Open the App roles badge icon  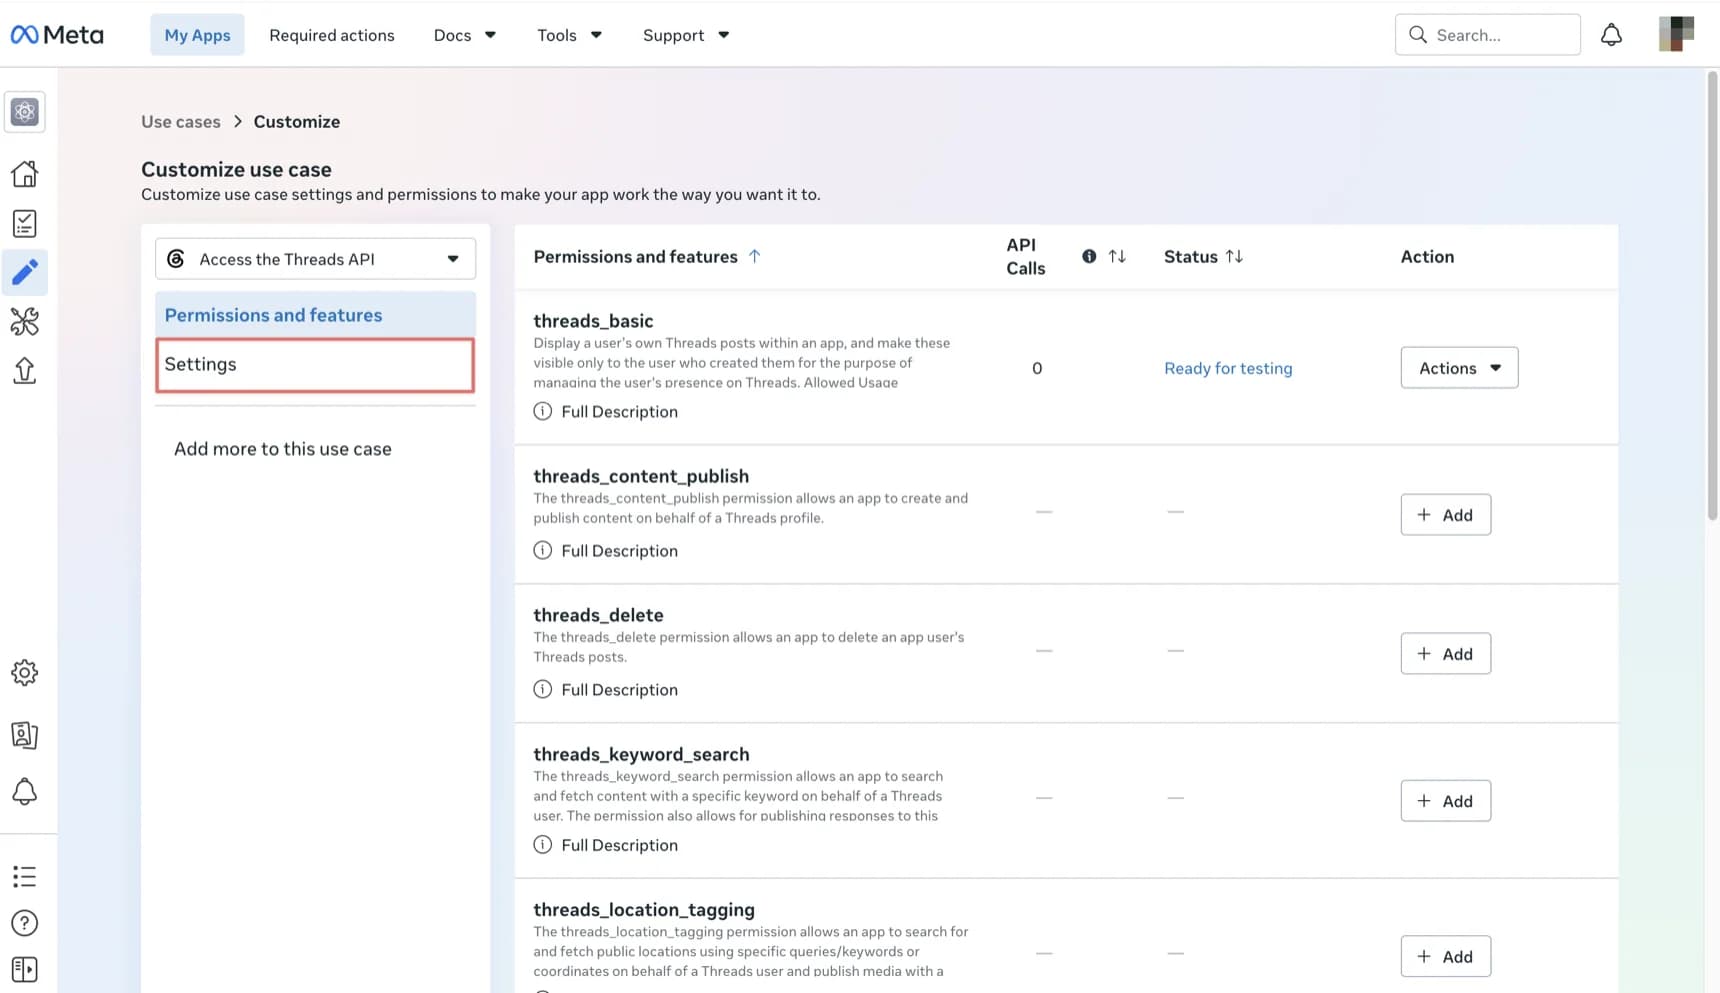coord(25,735)
